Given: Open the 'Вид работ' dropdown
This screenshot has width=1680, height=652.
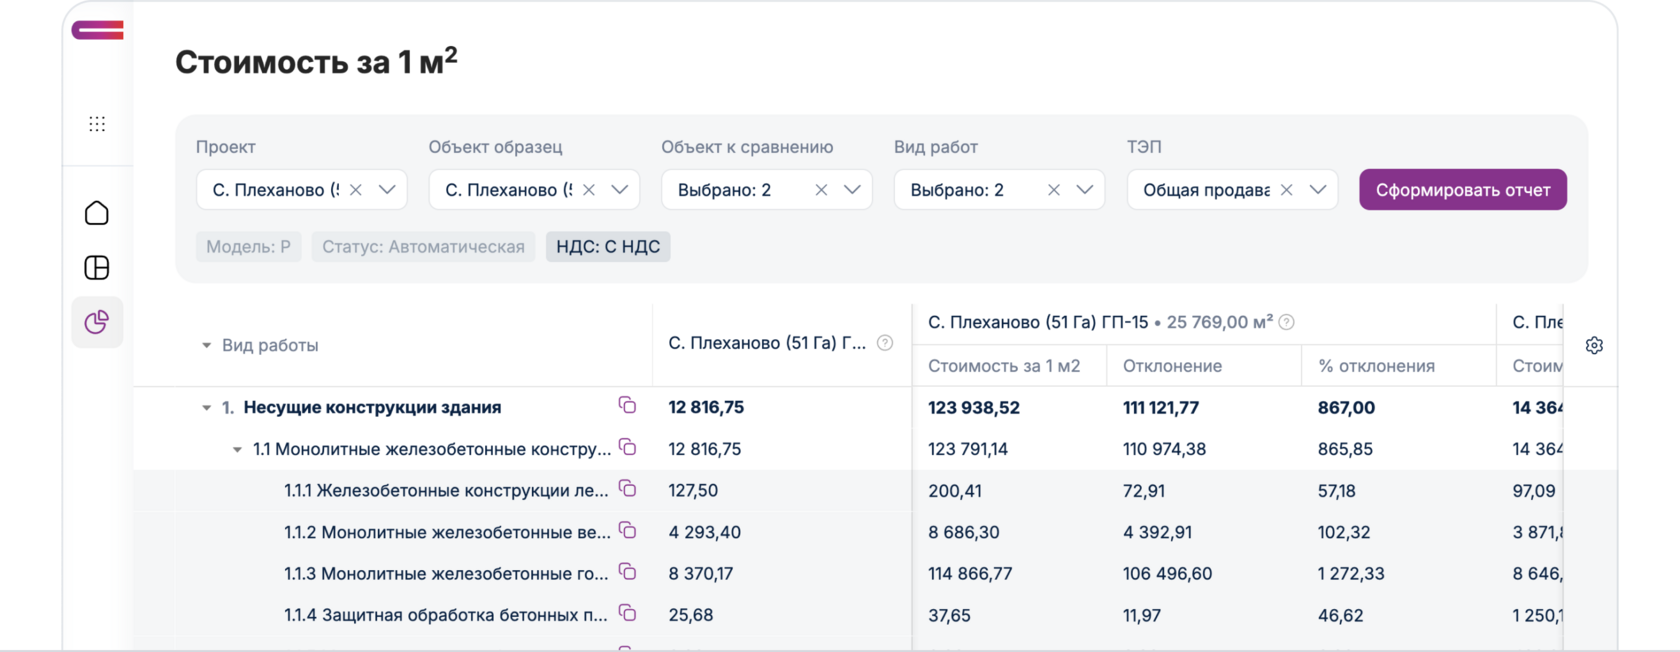Looking at the screenshot, I should click(1085, 190).
